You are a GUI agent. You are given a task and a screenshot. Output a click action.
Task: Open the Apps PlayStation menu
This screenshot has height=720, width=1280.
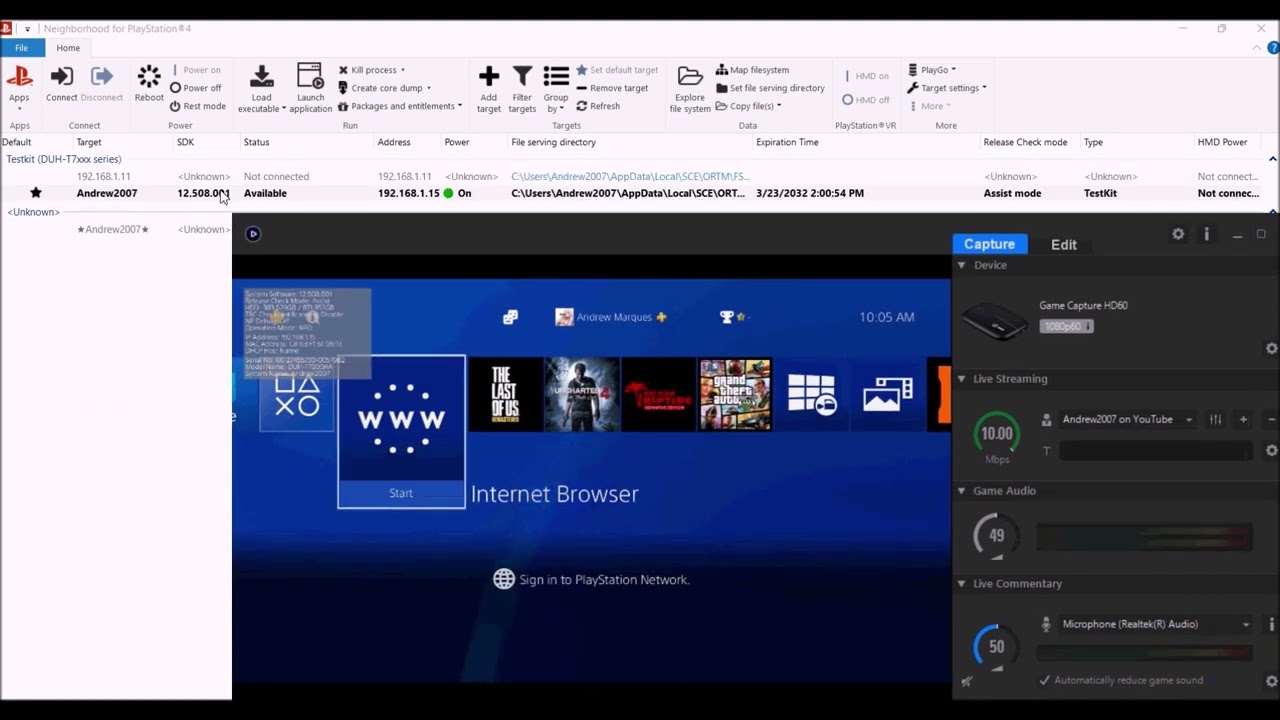click(x=19, y=84)
